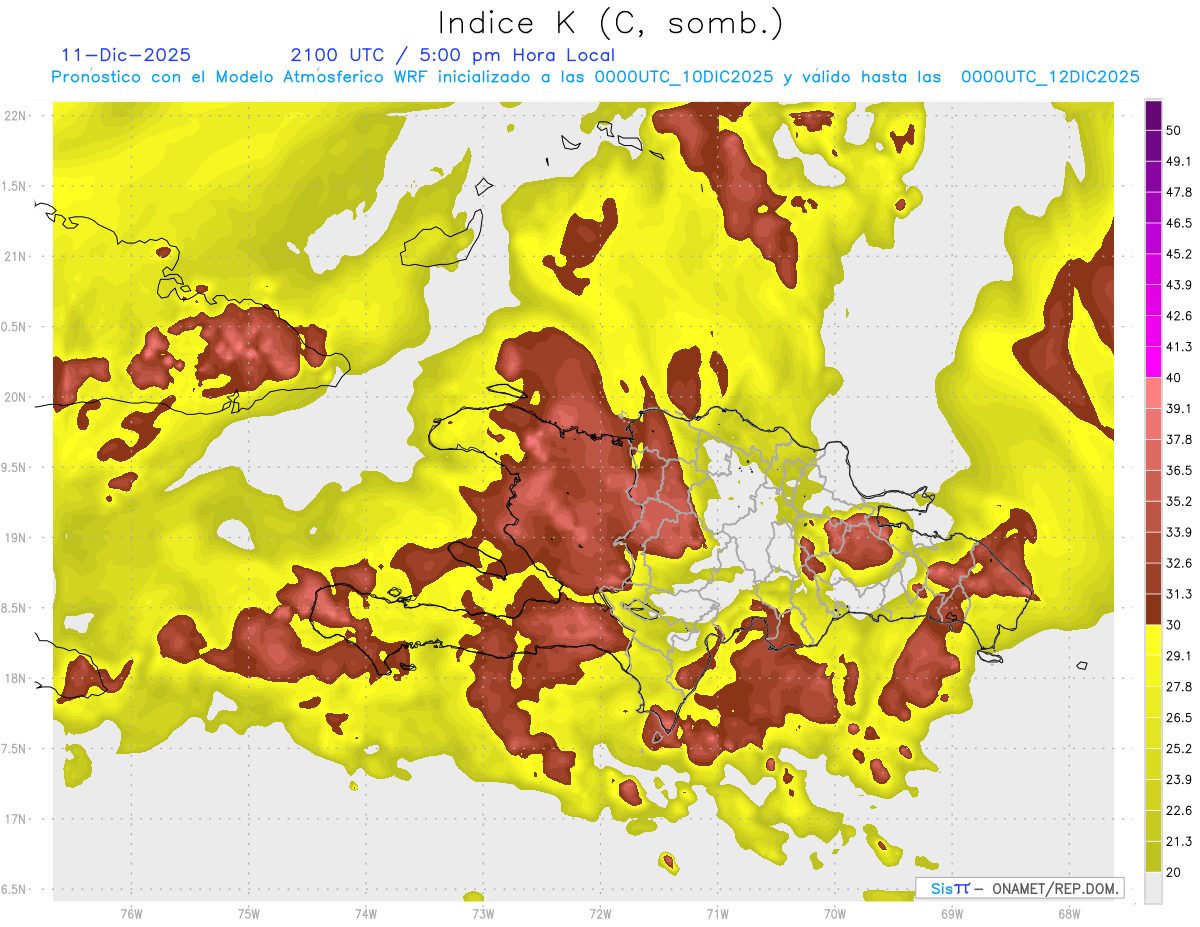Click the colorbar value 42.6
The height and width of the screenshot is (927, 1200).
point(1179,317)
